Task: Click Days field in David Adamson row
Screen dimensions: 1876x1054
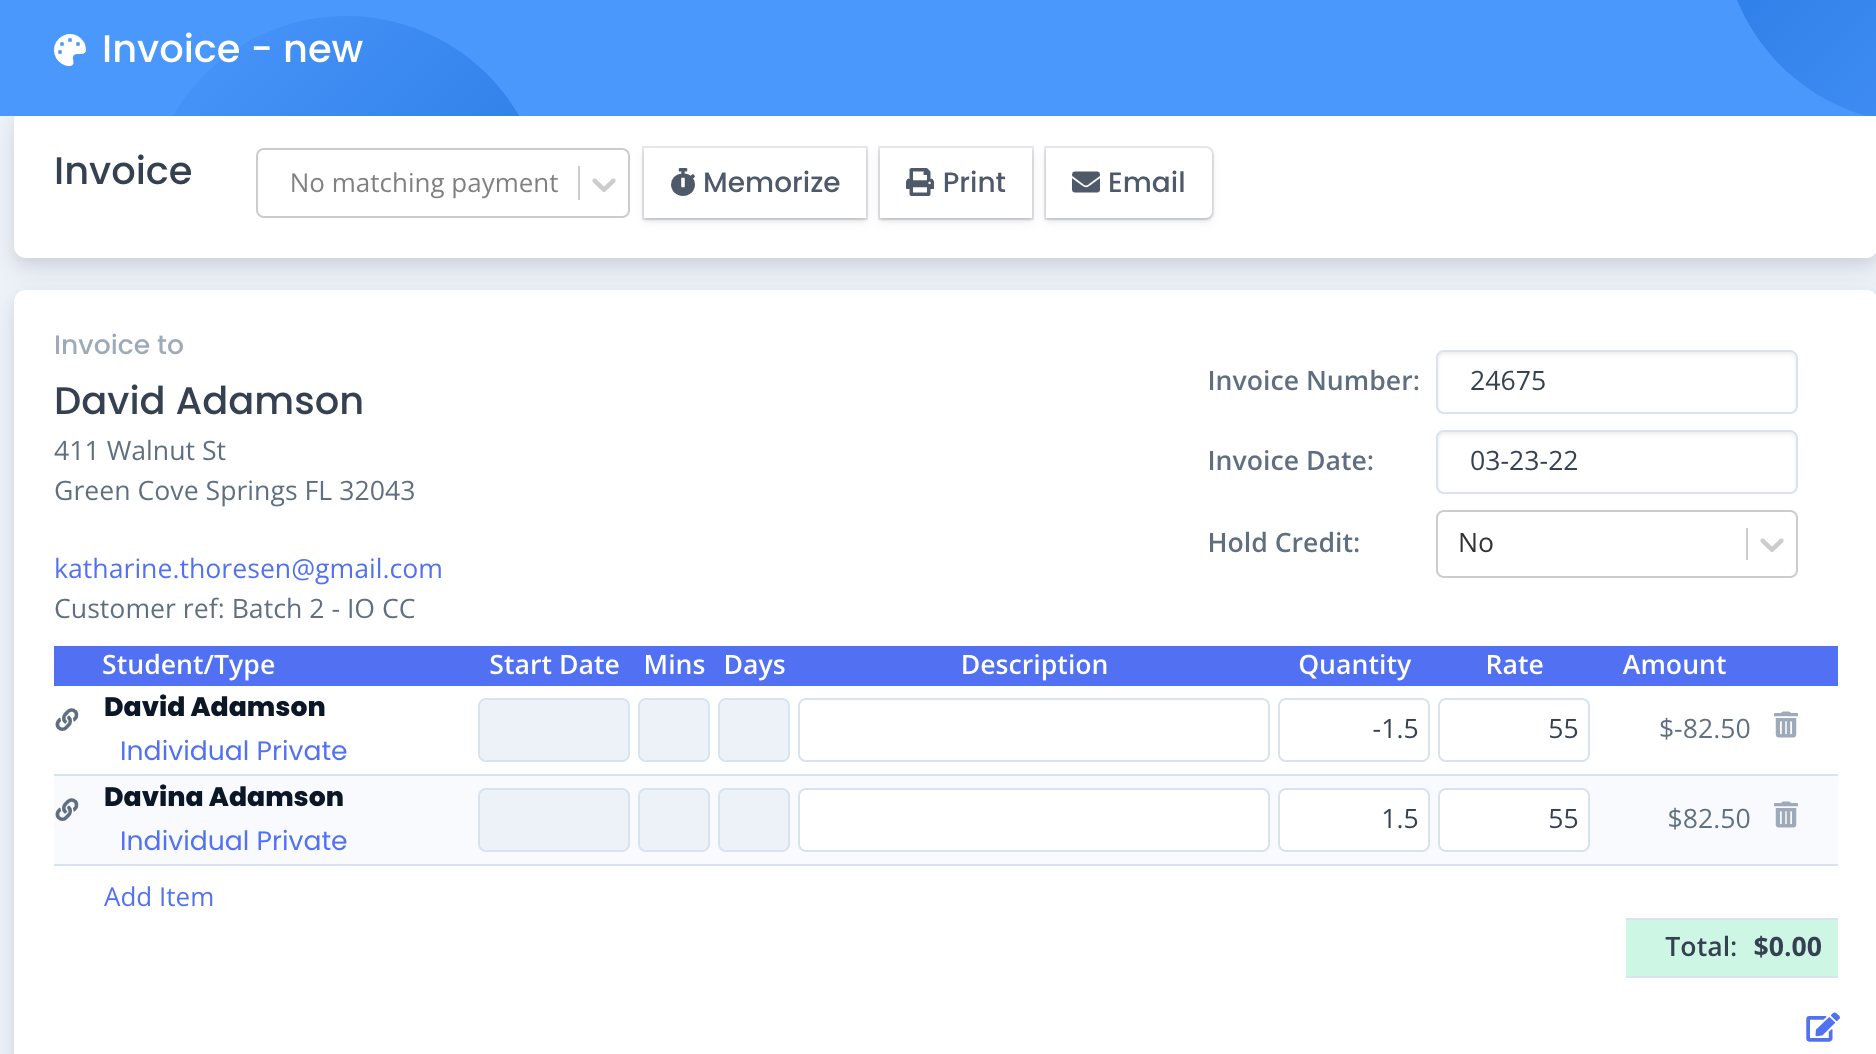Action: pos(754,730)
